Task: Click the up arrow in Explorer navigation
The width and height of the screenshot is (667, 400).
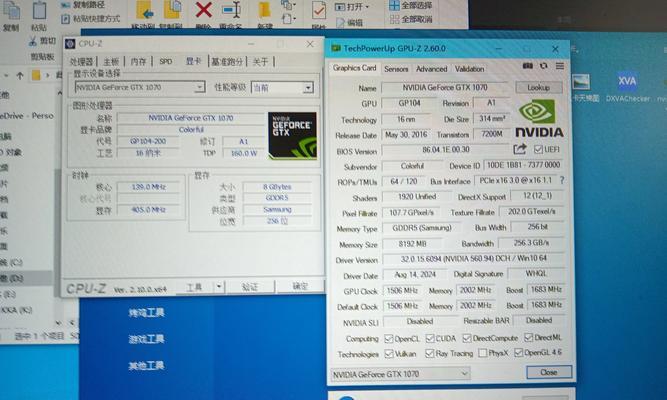Action: [20, 76]
